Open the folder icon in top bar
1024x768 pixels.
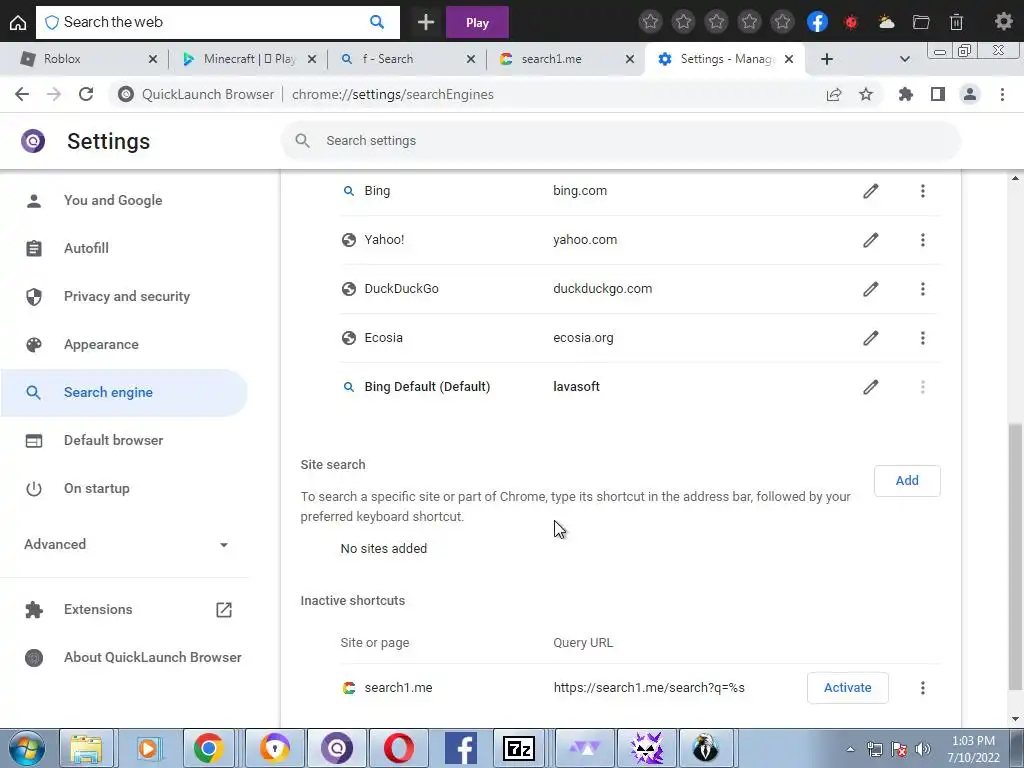(x=921, y=22)
